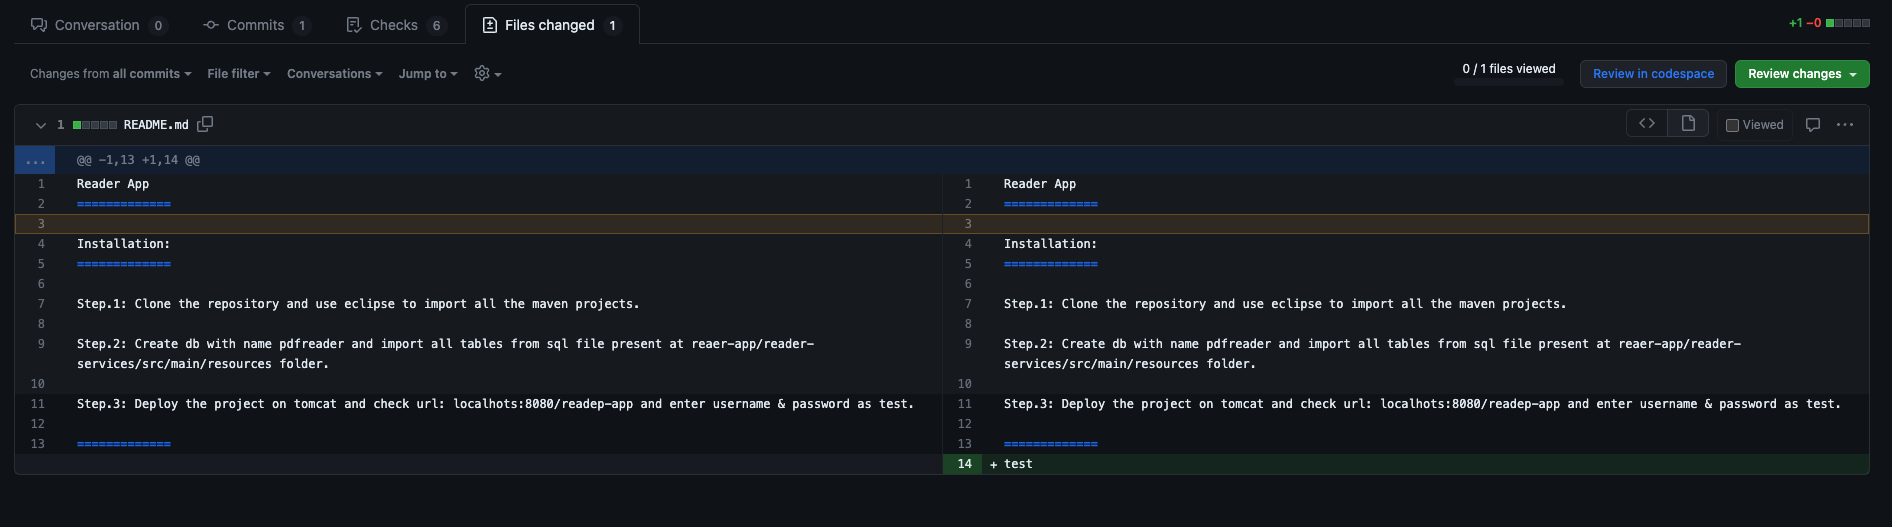This screenshot has width=1892, height=527.
Task: Click the Files changed diff icon
Action: (490, 25)
